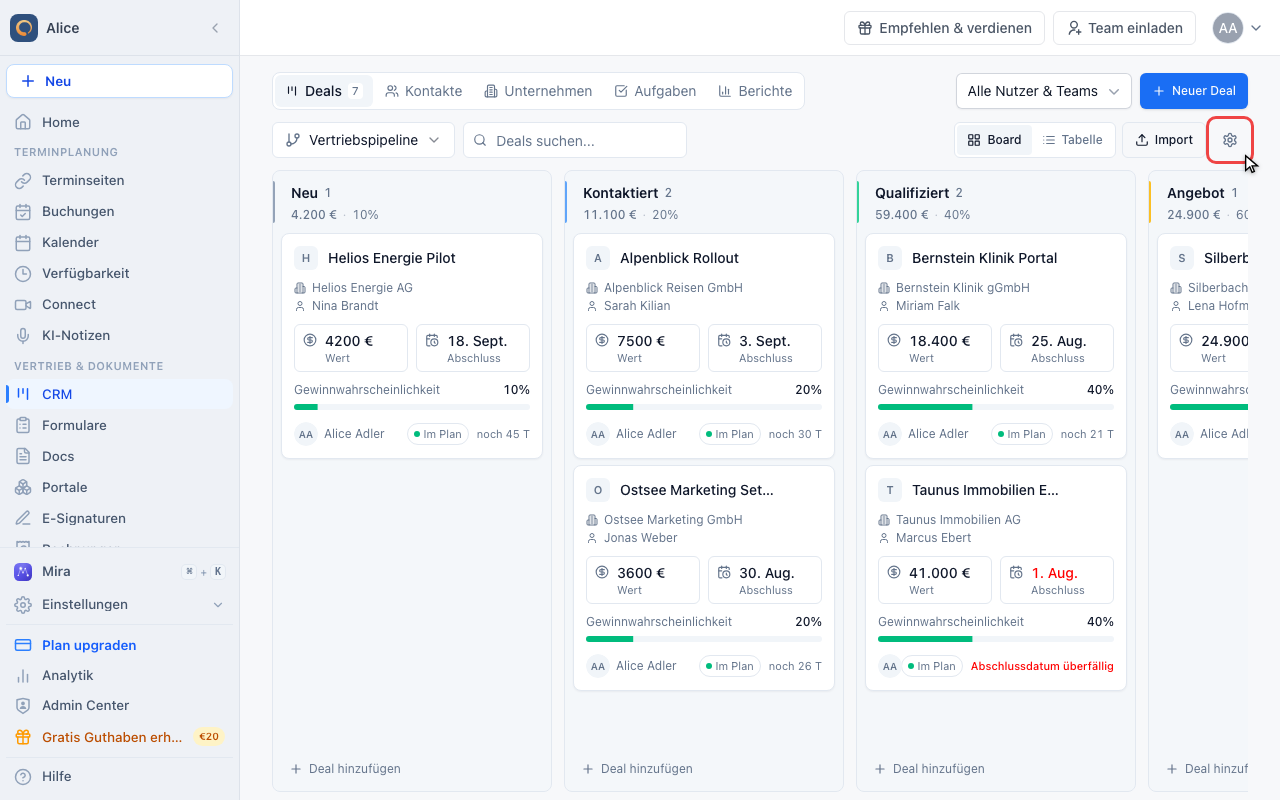1280x800 pixels.
Task: Click Empfehlen & verdienen button
Action: click(x=944, y=28)
